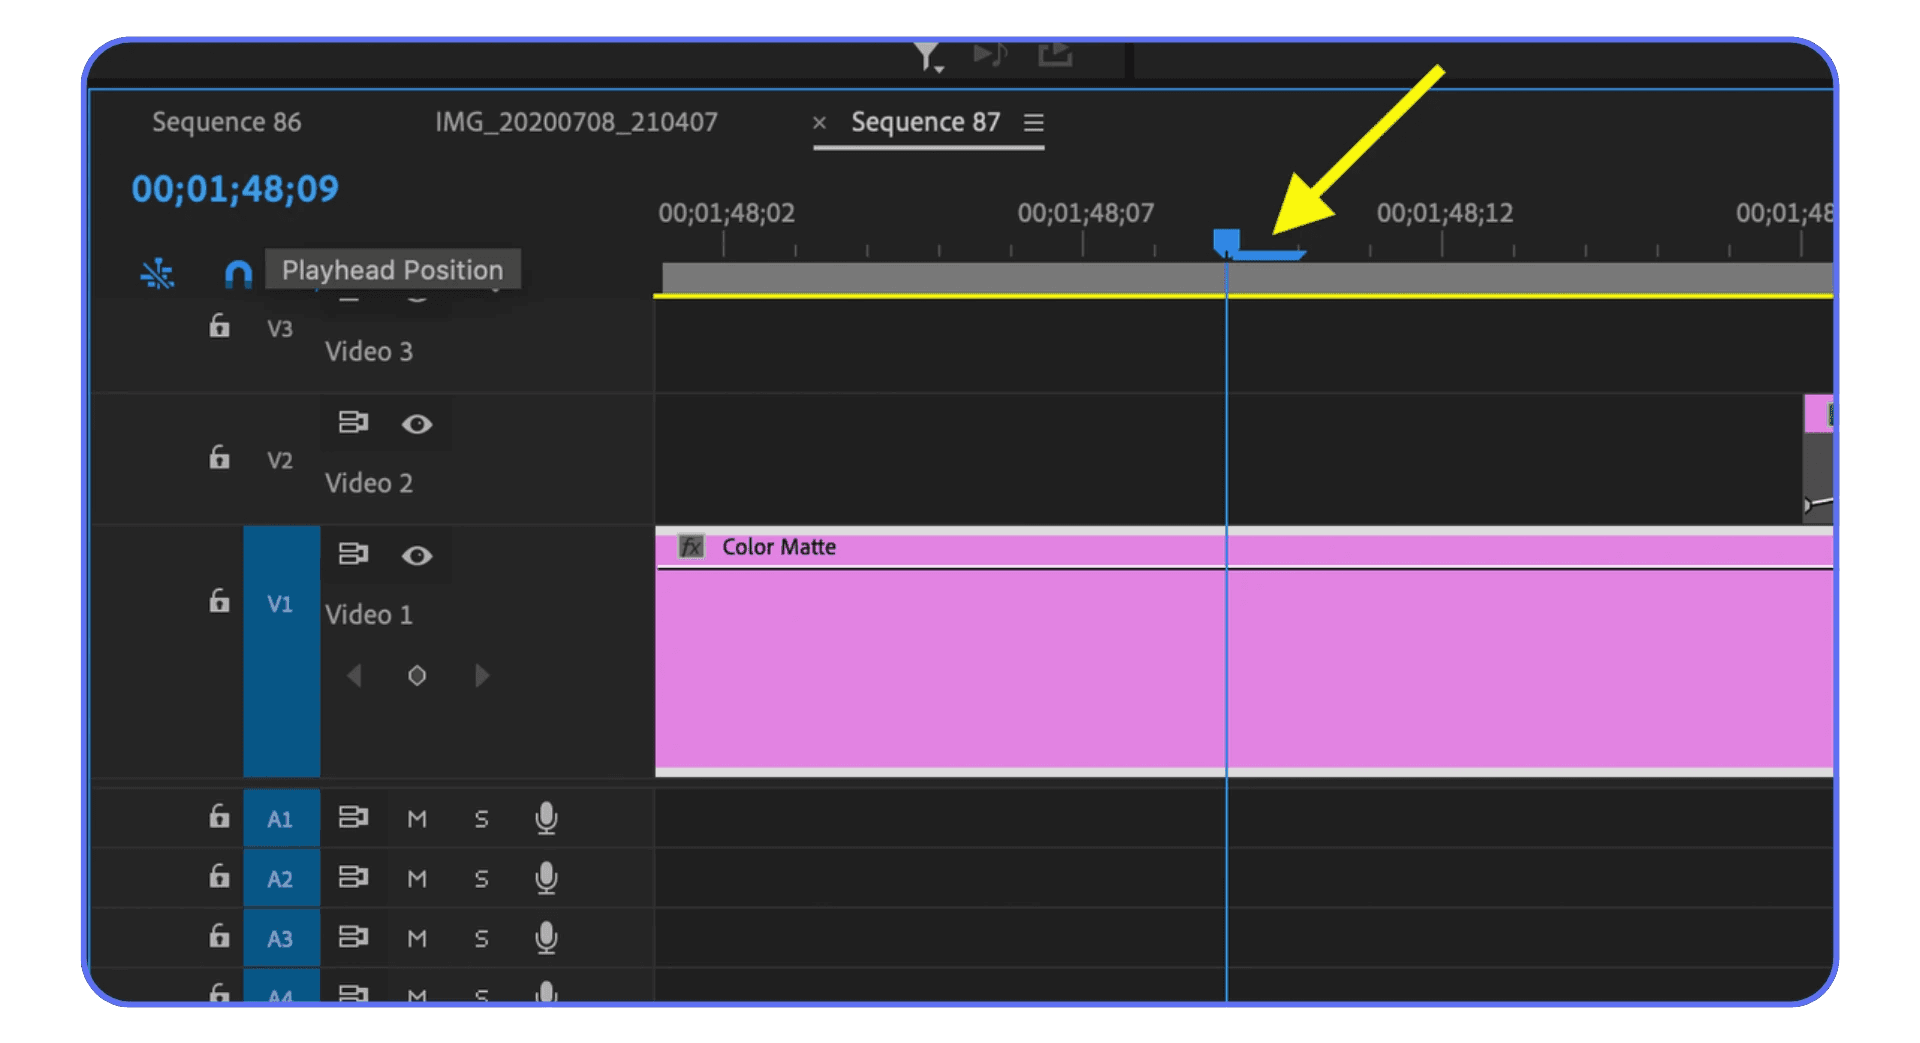Enable the Linked Selection icon
1920x1043 pixels.
click(157, 273)
